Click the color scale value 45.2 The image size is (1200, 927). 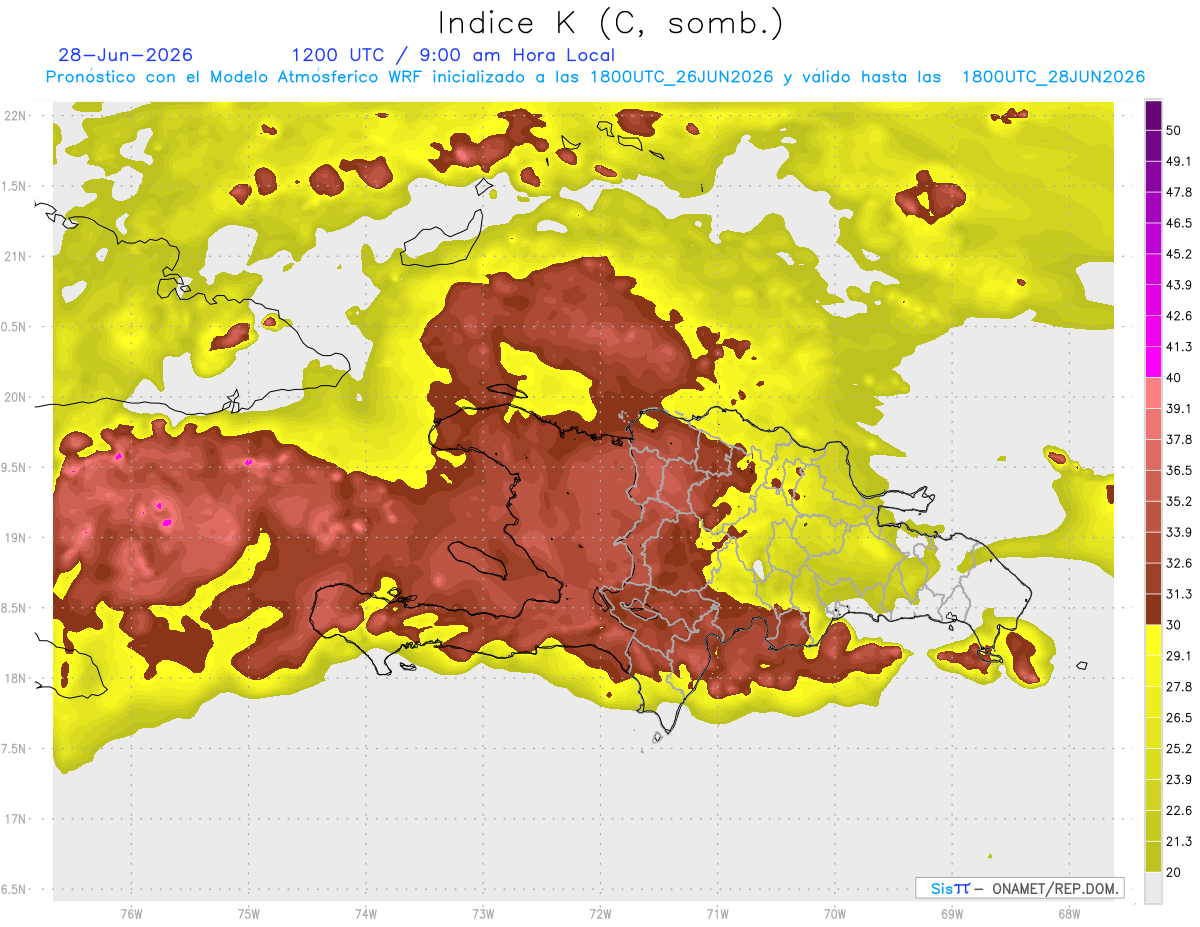(1179, 254)
